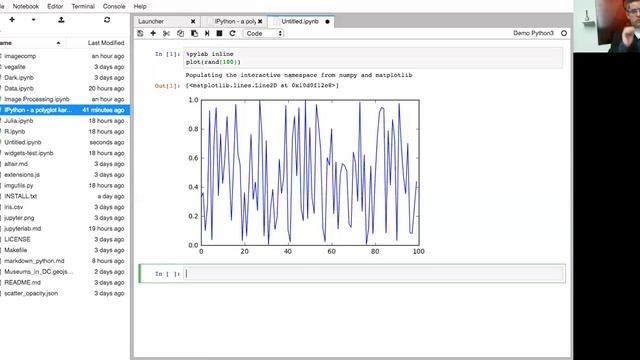640x360 pixels.
Task: Select Image Processing.ipynb file
Action: click(65, 99)
